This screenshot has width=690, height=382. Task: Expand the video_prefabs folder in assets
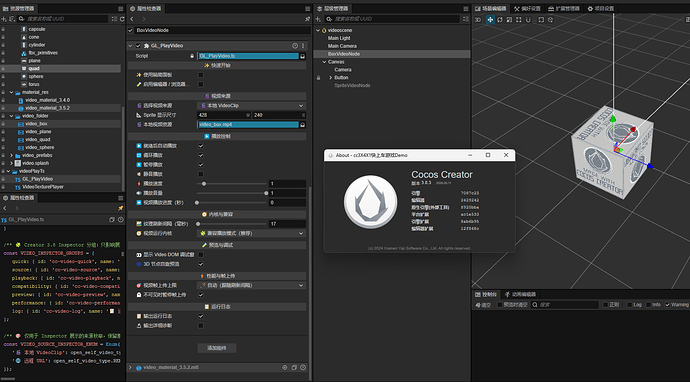pyautogui.click(x=12, y=155)
